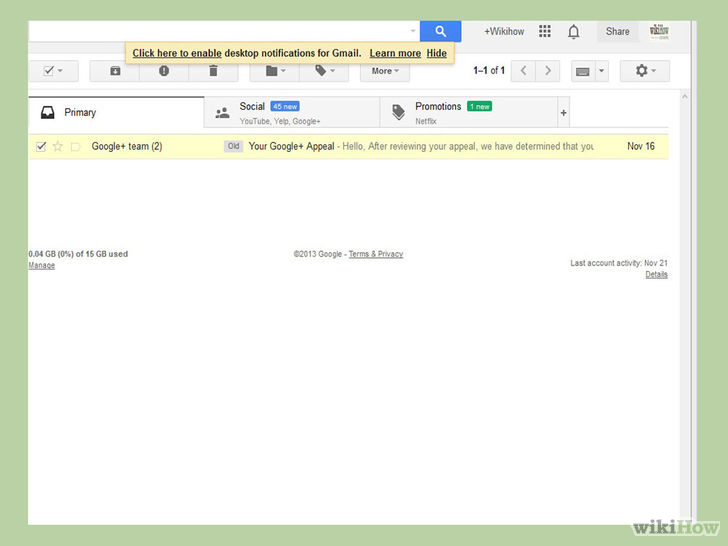
Task: Open the Wikihow profile avatar
Action: 659,31
